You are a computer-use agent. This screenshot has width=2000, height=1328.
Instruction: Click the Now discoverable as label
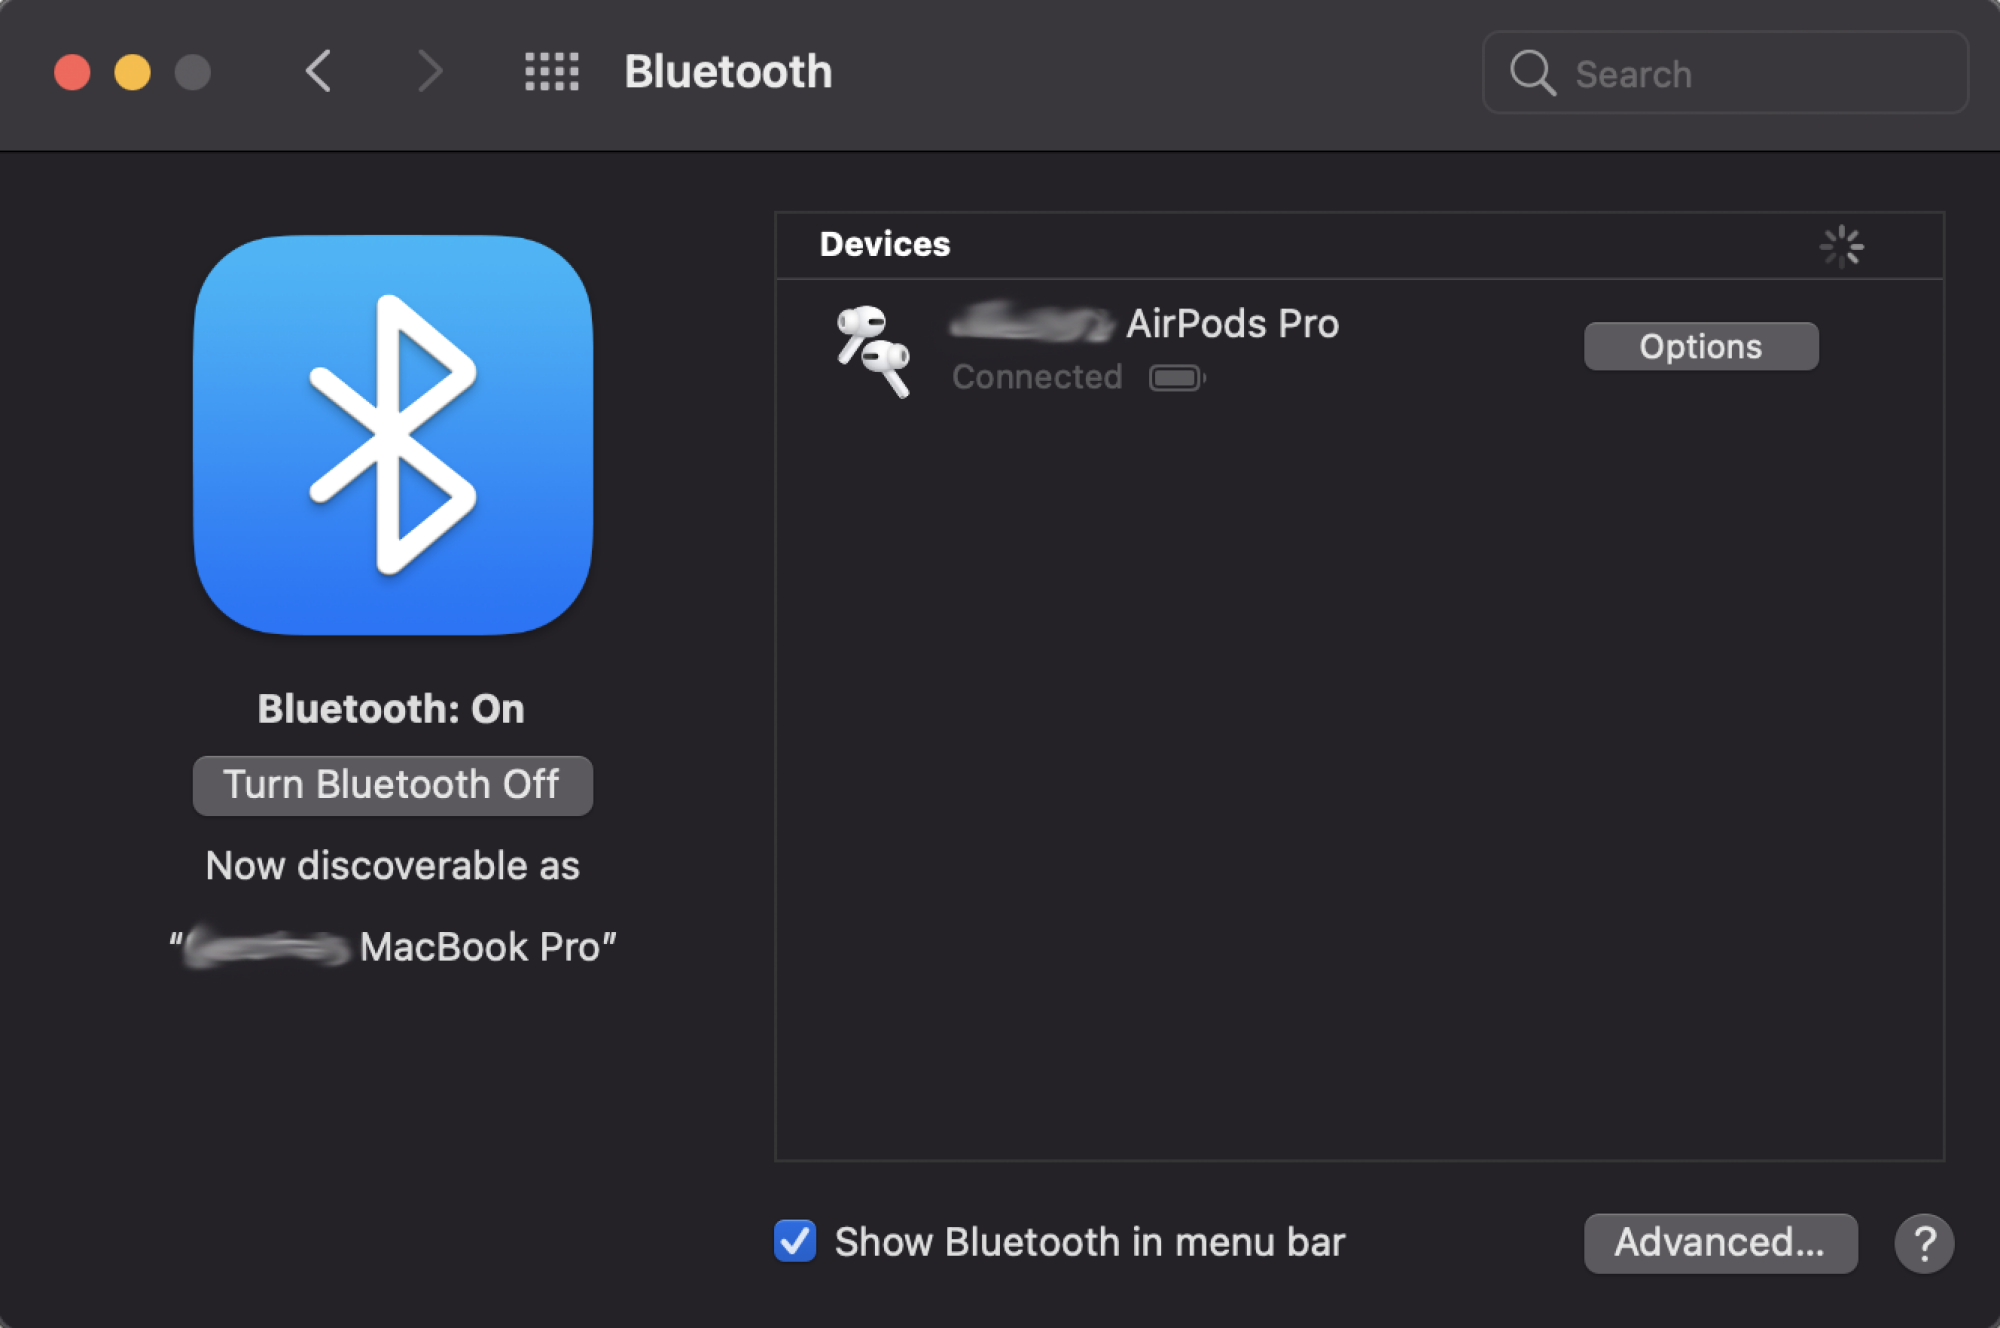pos(393,865)
